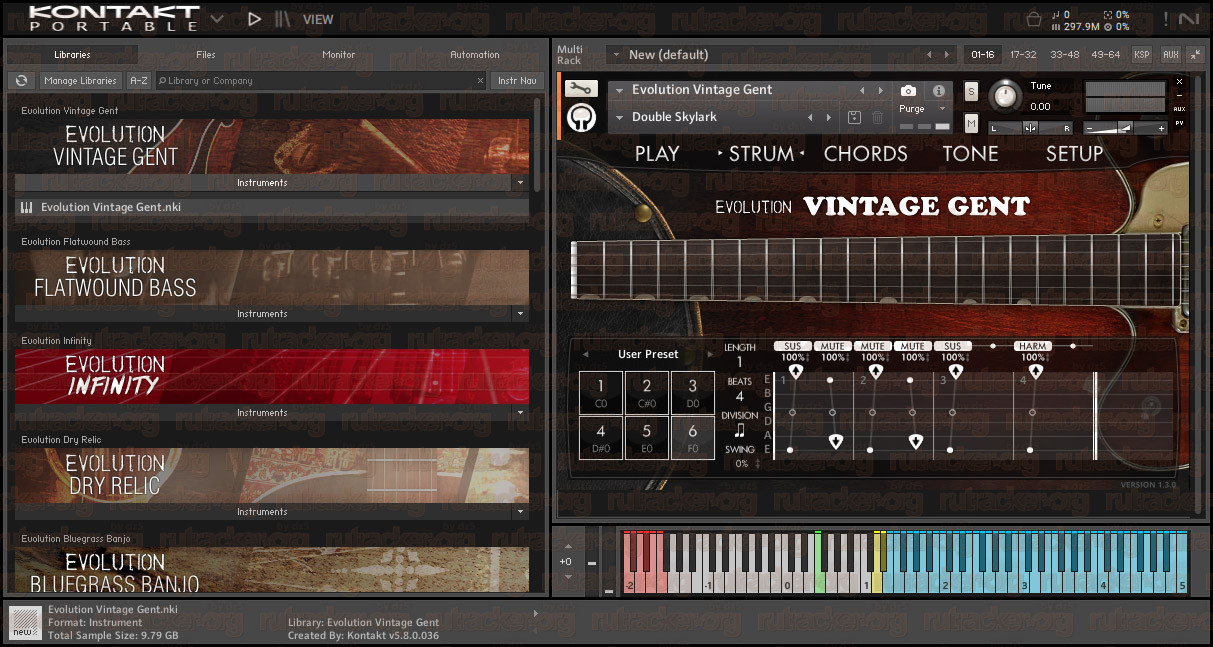
Task: Change the DIVISION note icon
Action: coord(740,430)
